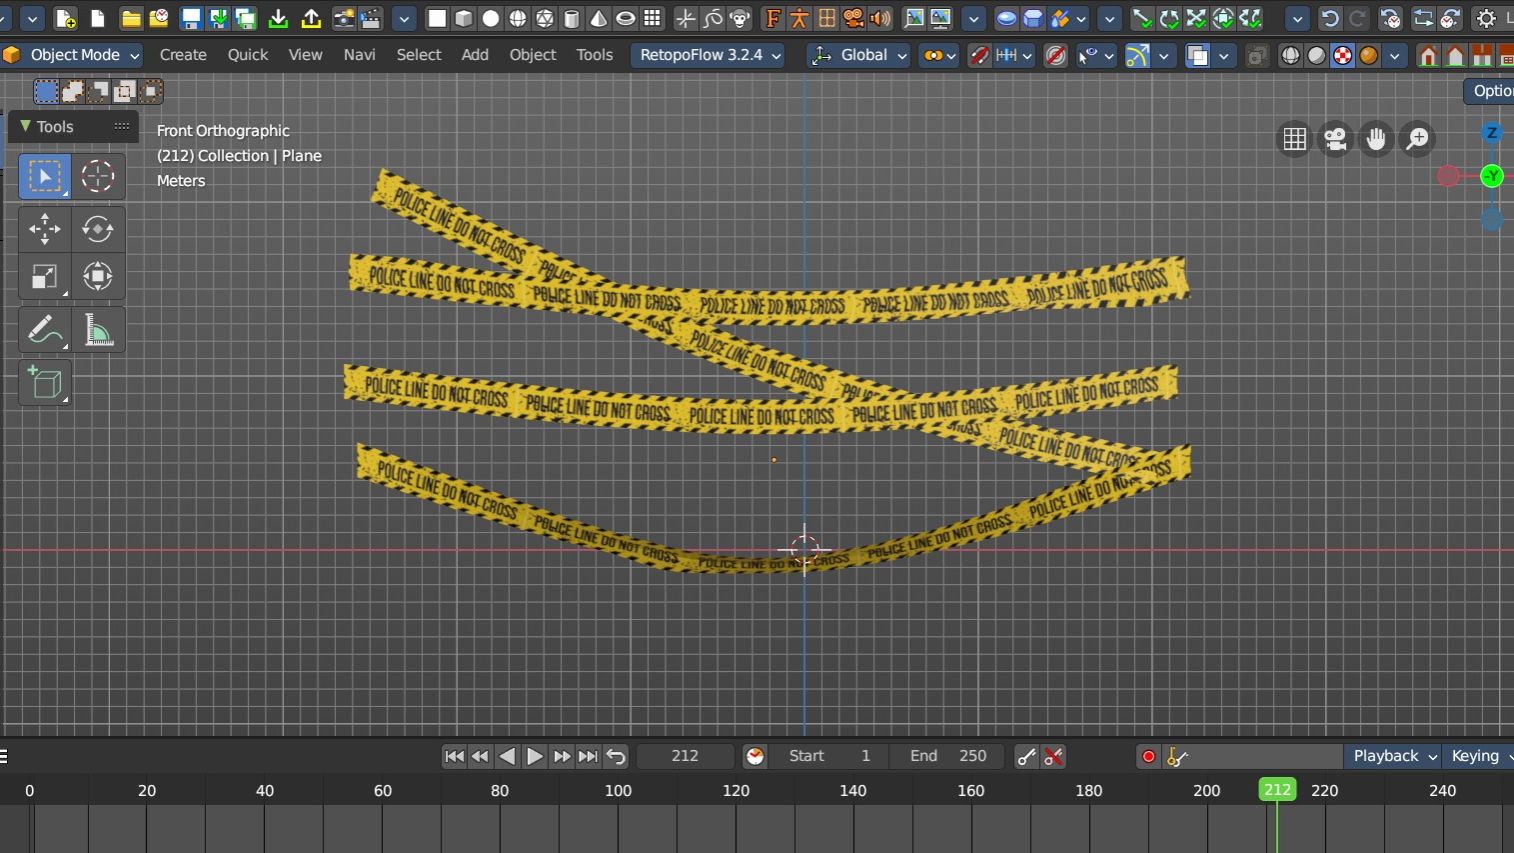Choose the Annotate pencil tool
Image resolution: width=1514 pixels, height=853 pixels.
pyautogui.click(x=44, y=330)
